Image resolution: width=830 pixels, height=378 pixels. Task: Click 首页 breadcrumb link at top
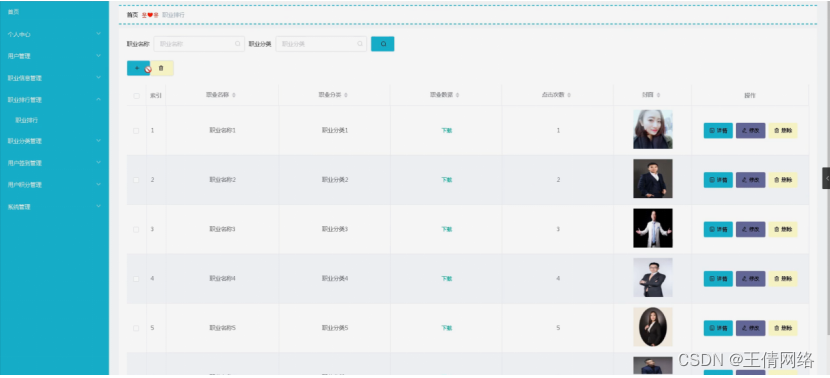coord(132,15)
